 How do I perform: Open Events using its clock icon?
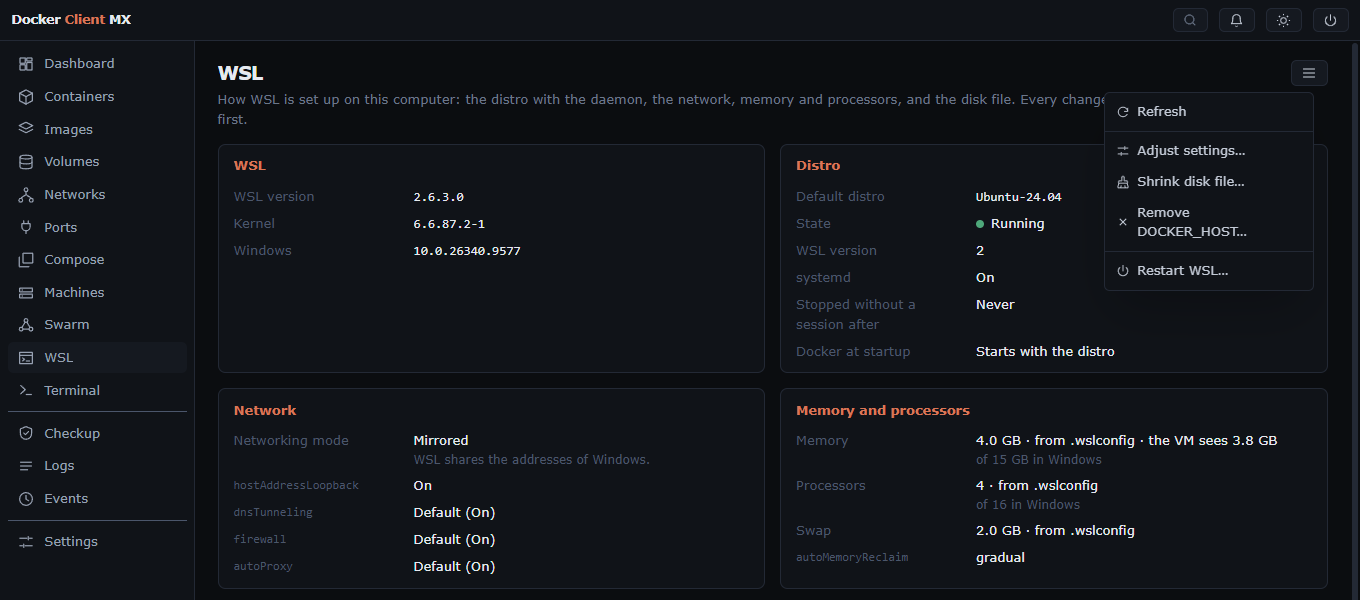point(26,499)
